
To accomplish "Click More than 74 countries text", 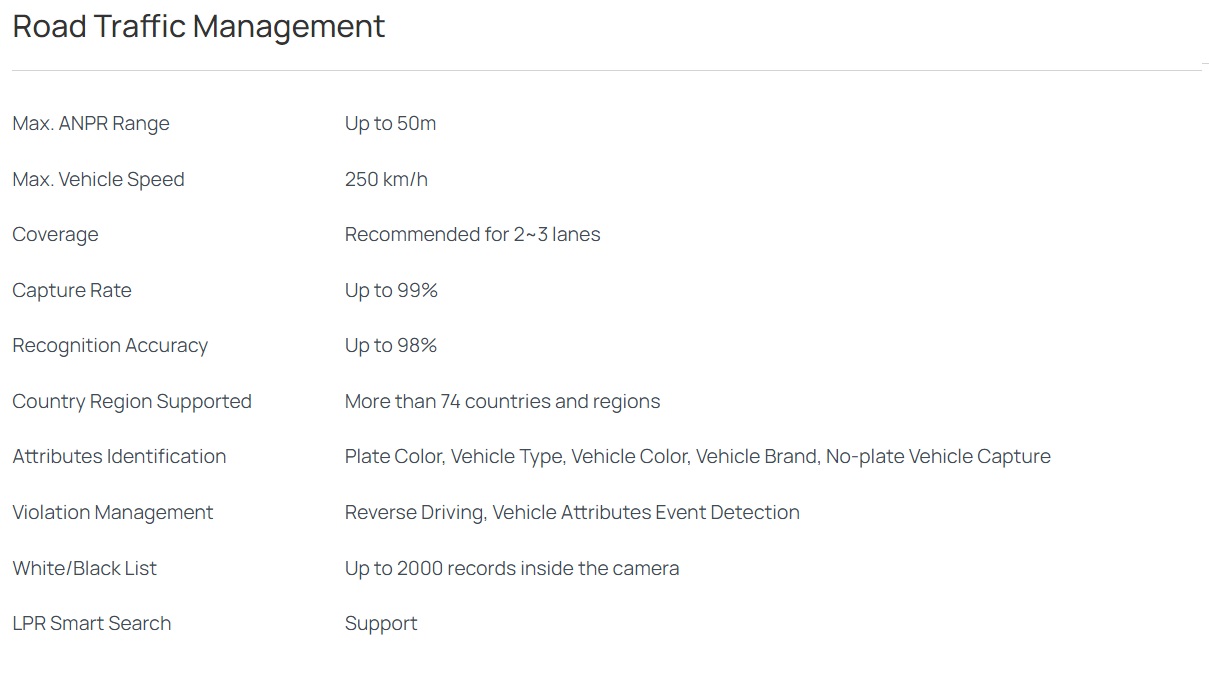I will pos(502,402).
